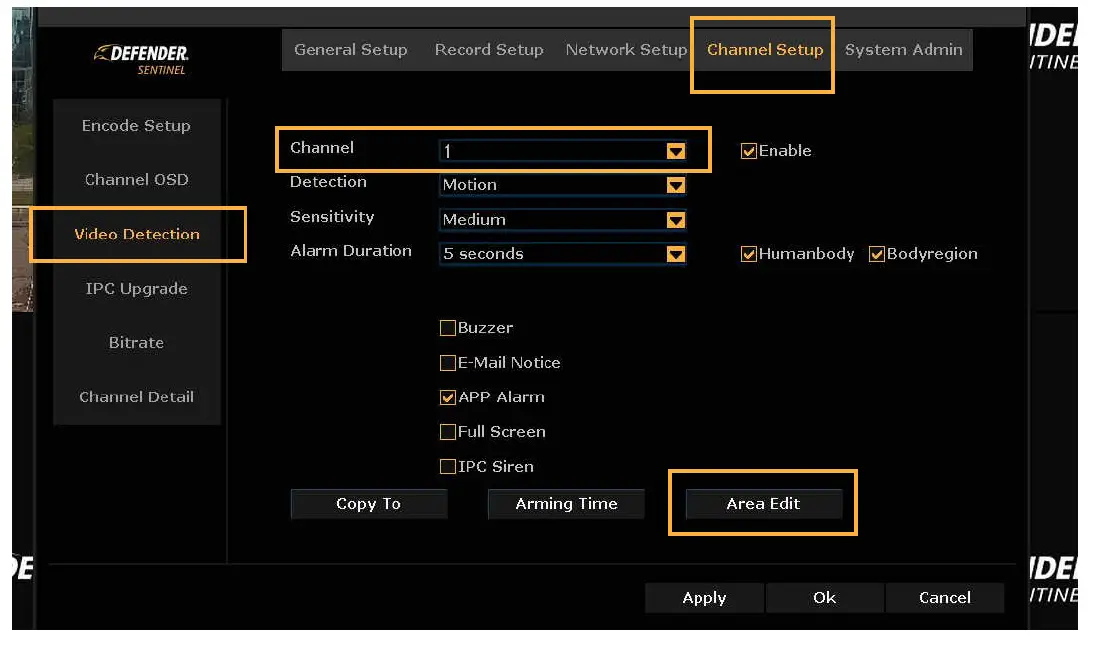Expand the Channel dropdown arrow
The height and width of the screenshot is (658, 1115).
pos(676,151)
